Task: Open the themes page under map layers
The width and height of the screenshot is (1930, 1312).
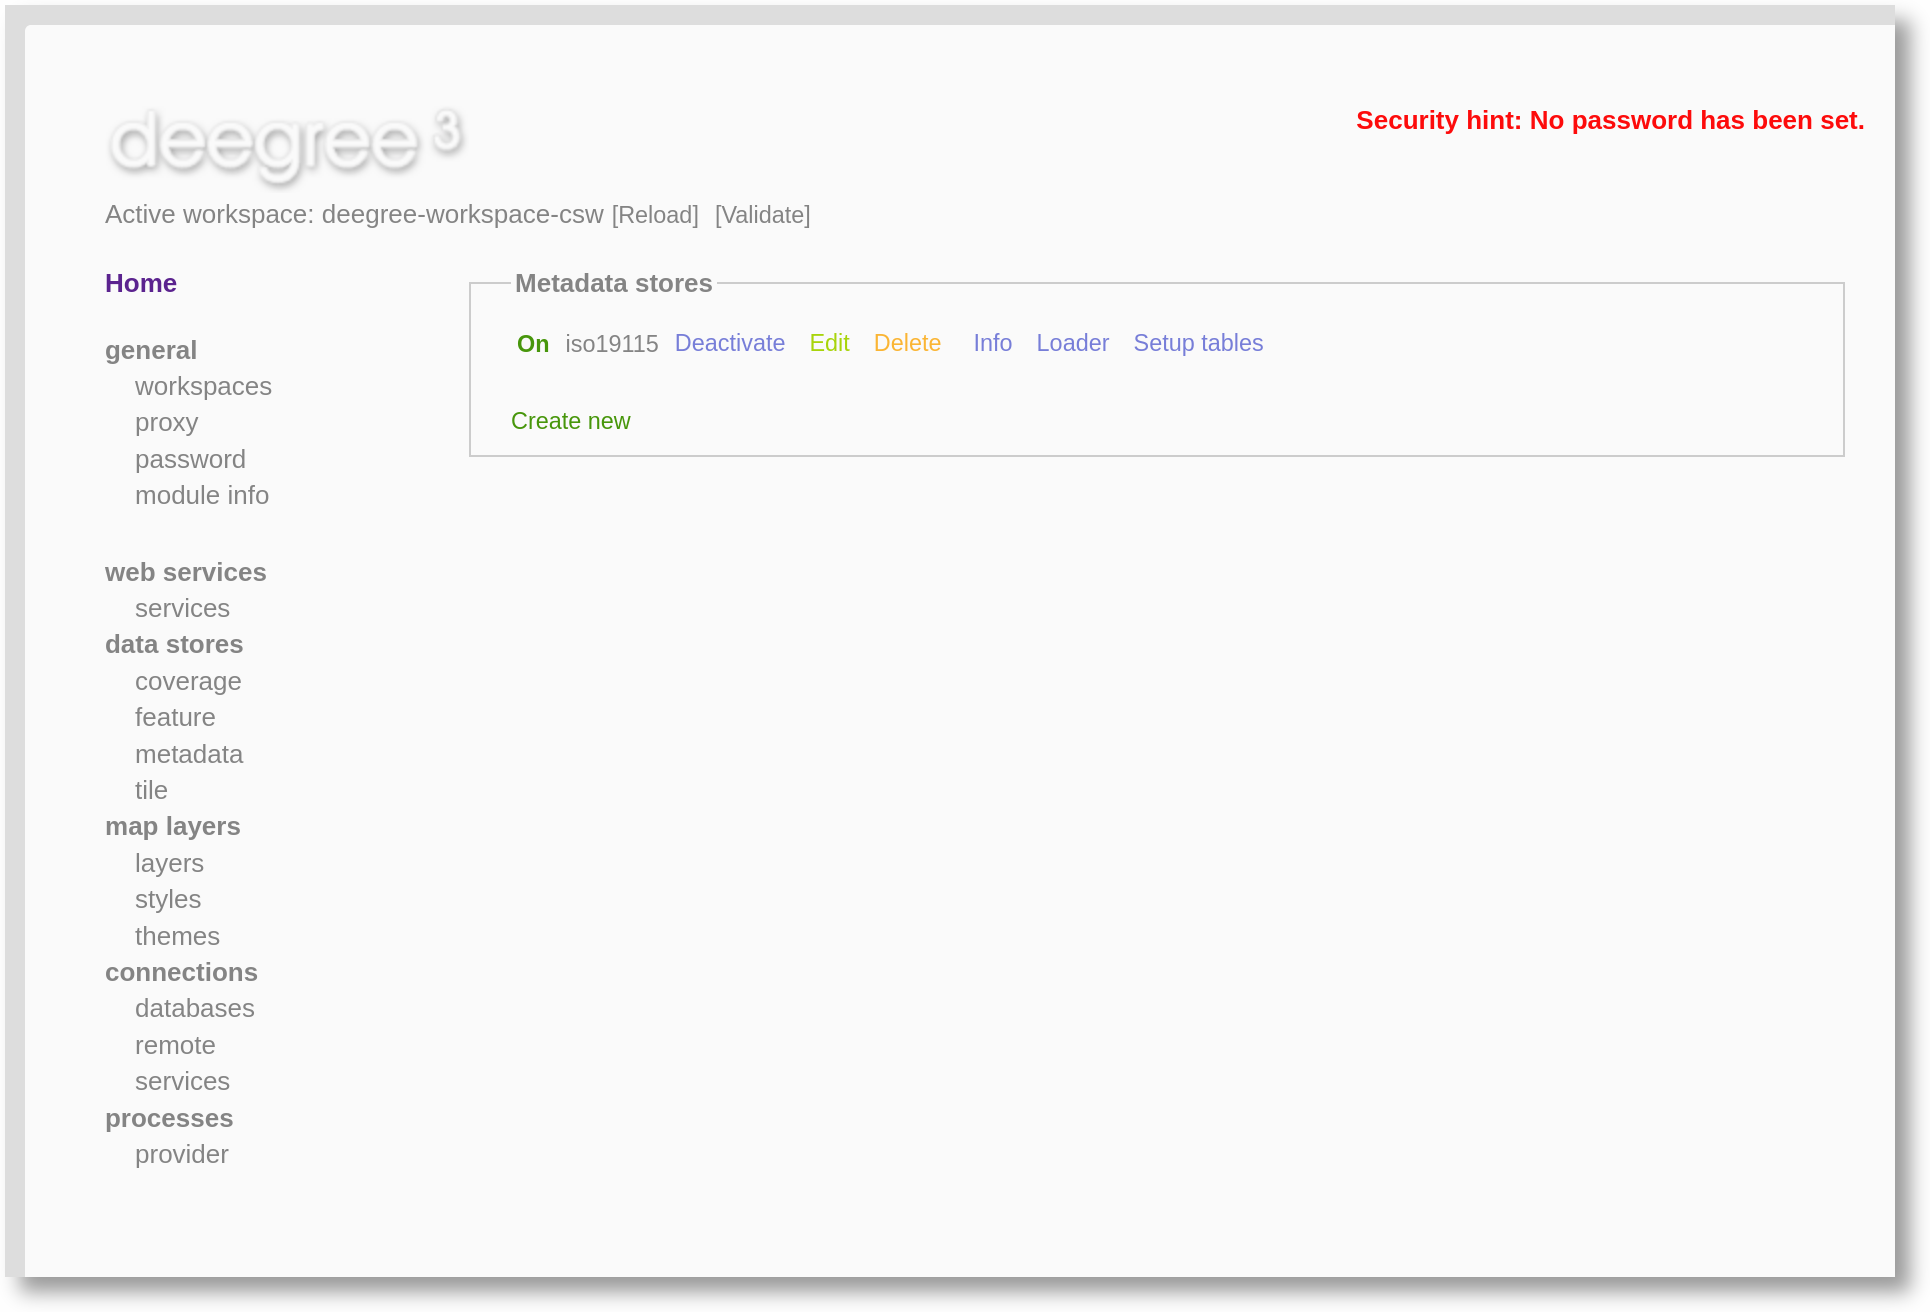Action: click(177, 936)
